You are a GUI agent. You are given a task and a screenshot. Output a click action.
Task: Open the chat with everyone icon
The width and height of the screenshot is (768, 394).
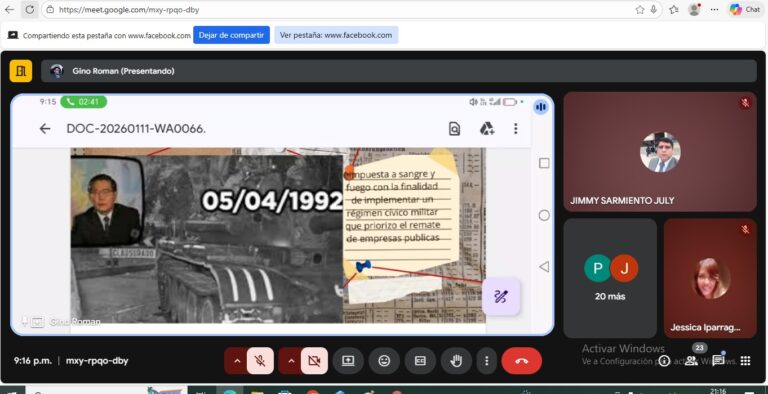tap(719, 361)
